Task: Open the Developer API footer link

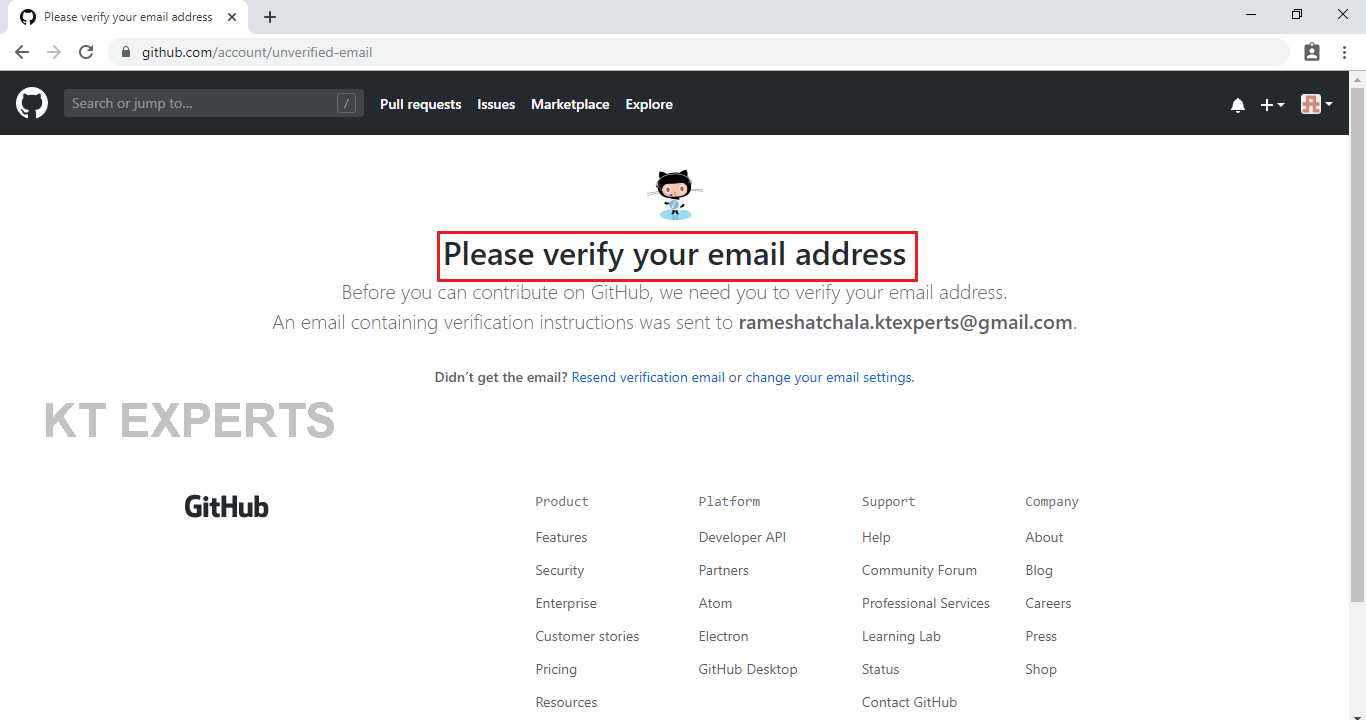Action: click(x=742, y=537)
